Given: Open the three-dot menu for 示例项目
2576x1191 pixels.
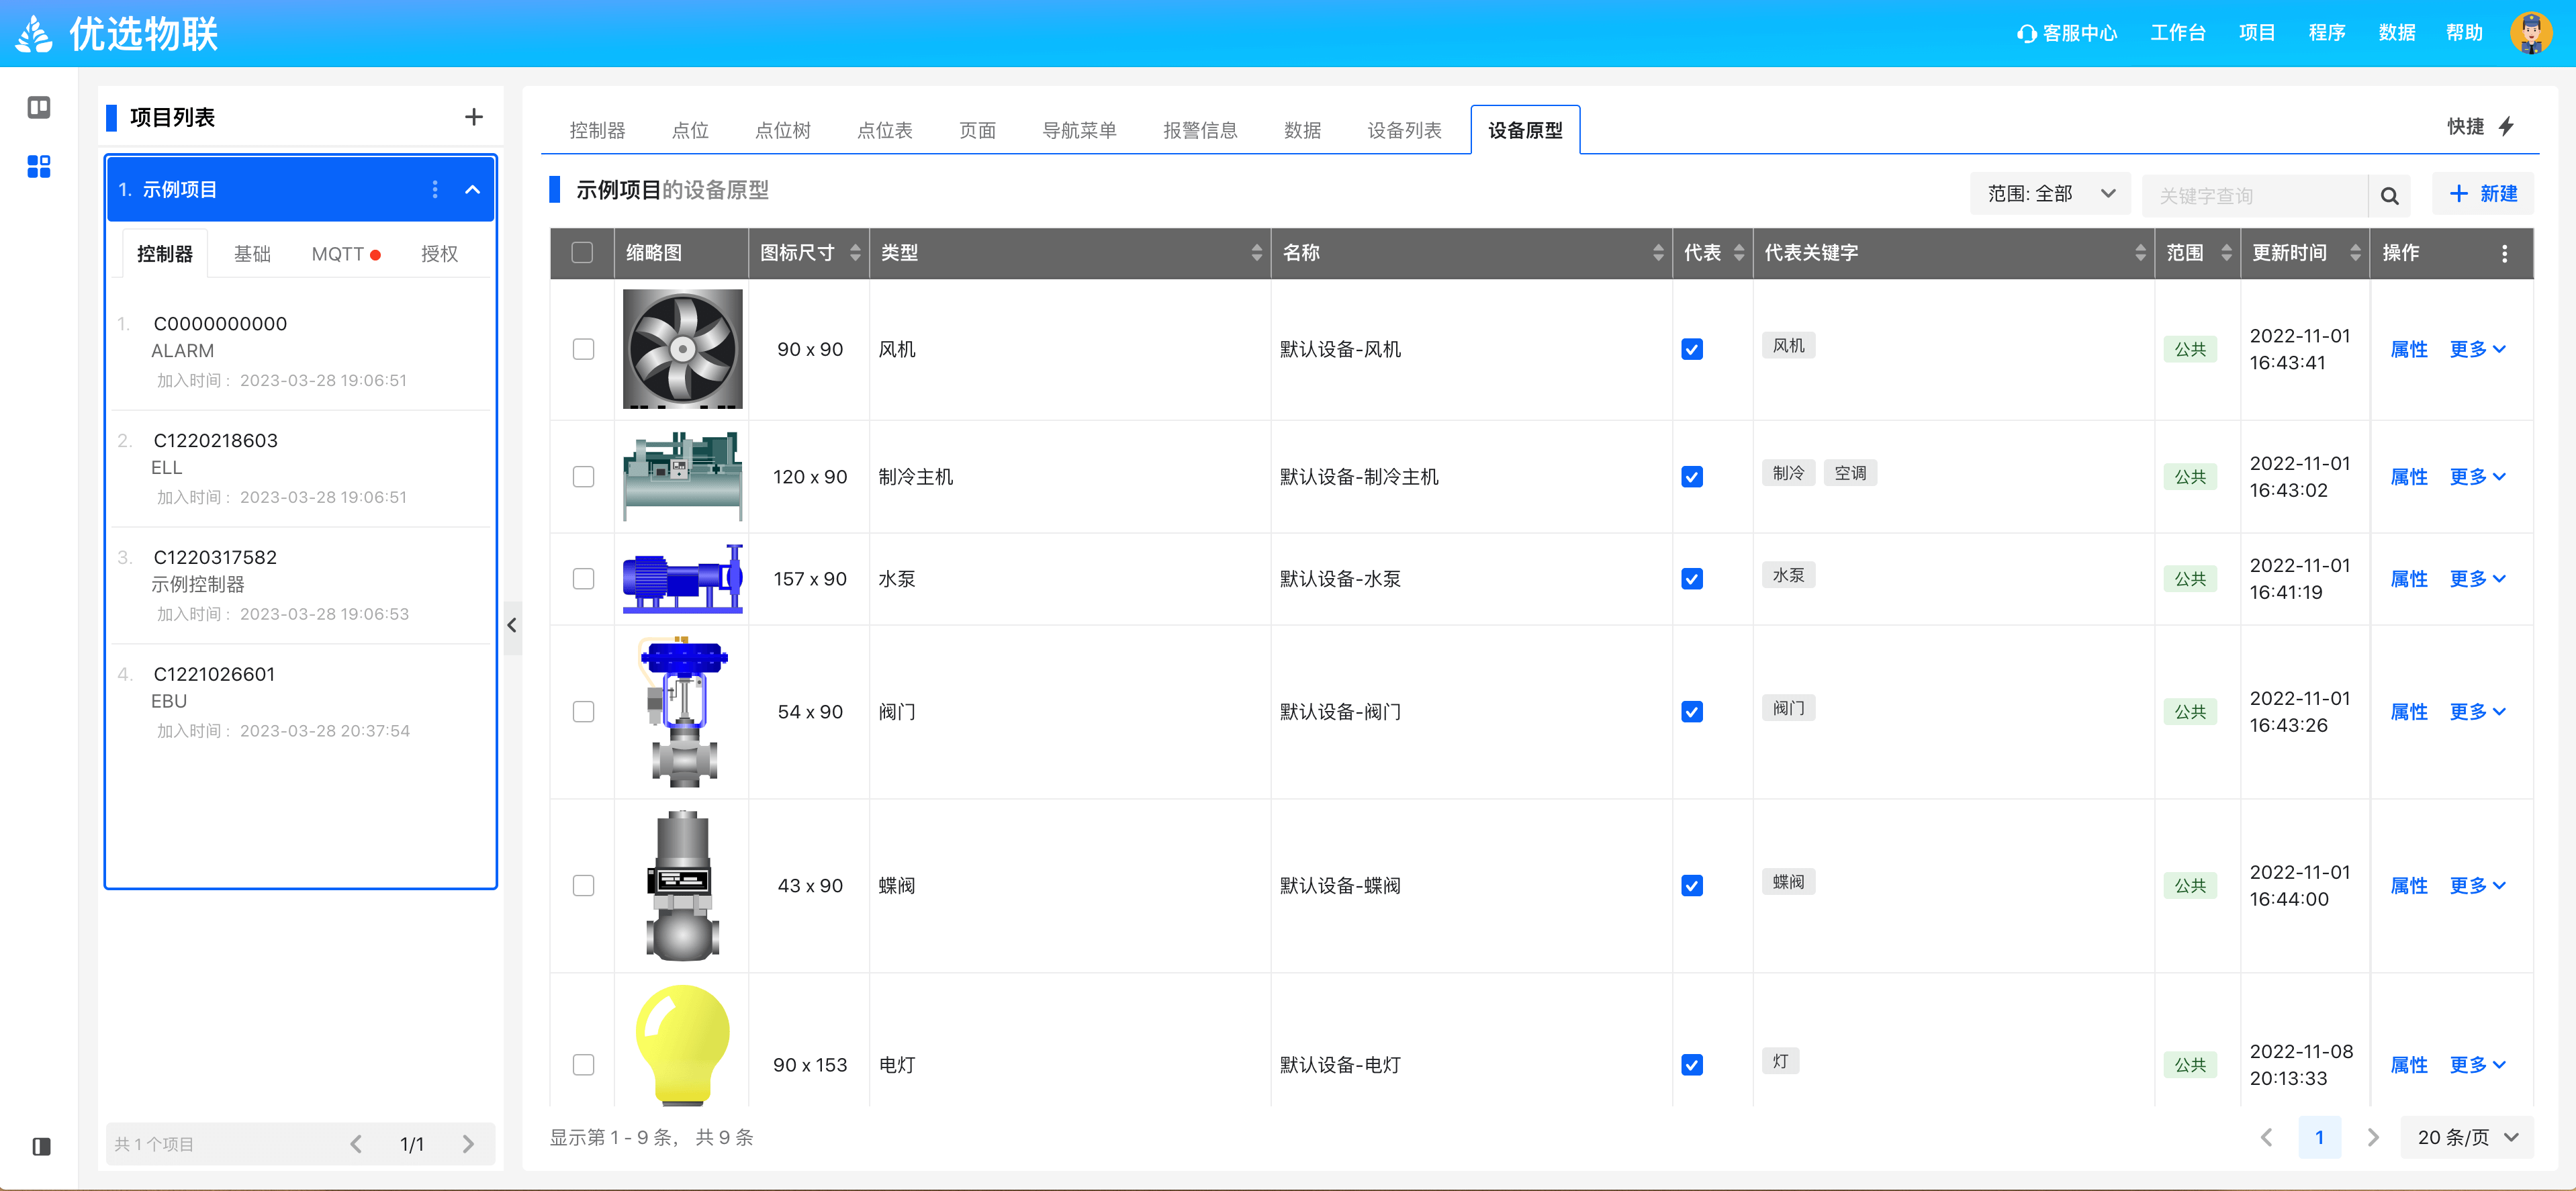Looking at the screenshot, I should (x=434, y=189).
